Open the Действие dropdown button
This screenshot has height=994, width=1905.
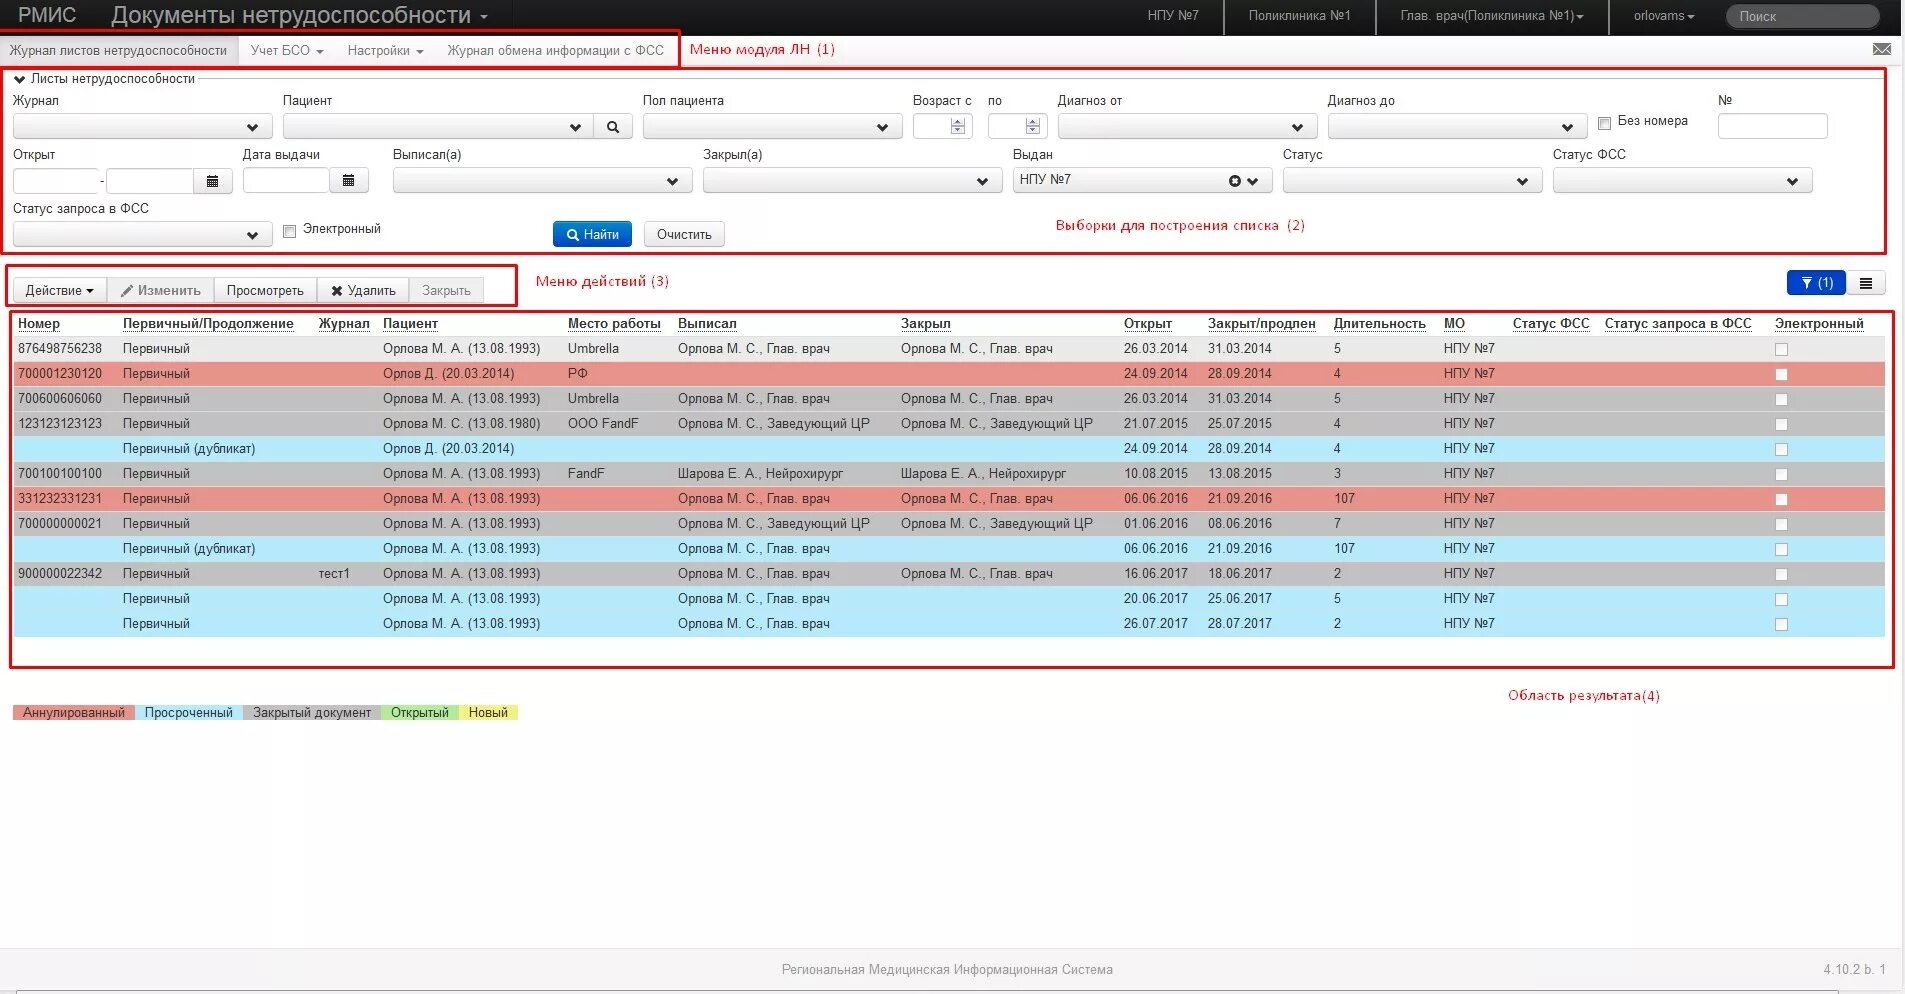[x=60, y=290]
